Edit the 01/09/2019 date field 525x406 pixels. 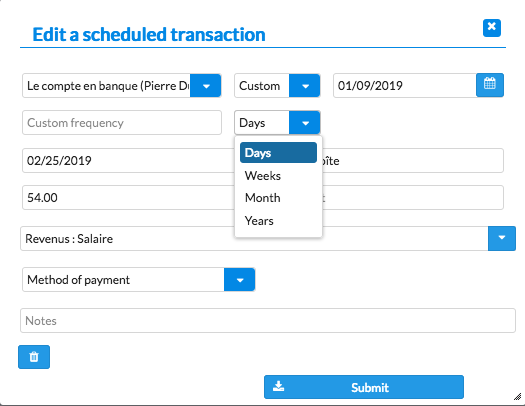point(405,86)
